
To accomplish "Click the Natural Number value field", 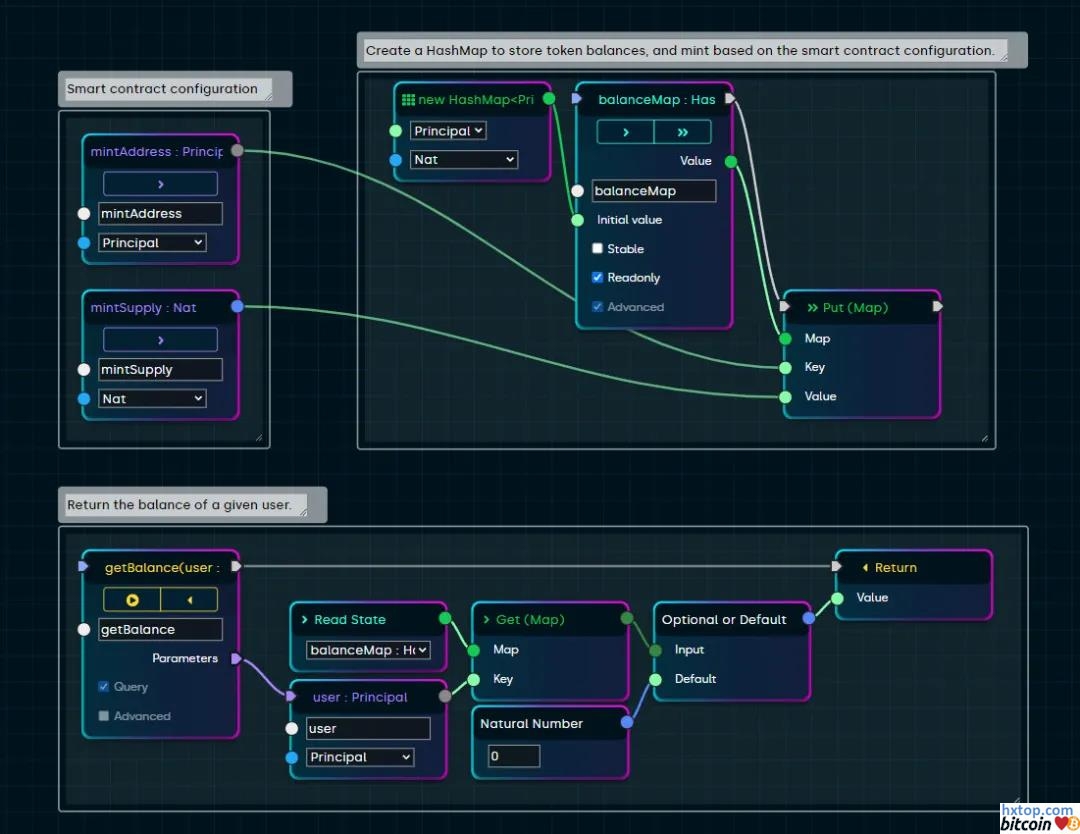I will [x=513, y=756].
